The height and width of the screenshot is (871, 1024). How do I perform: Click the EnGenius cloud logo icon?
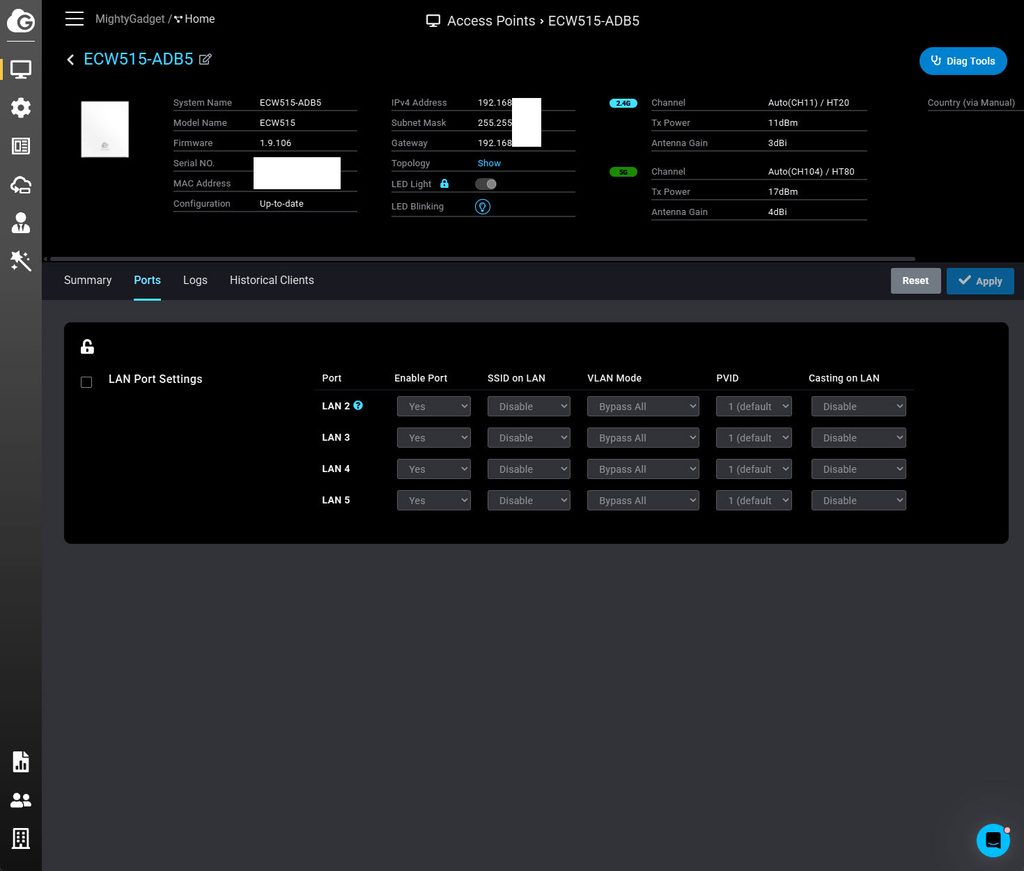[x=20, y=21]
